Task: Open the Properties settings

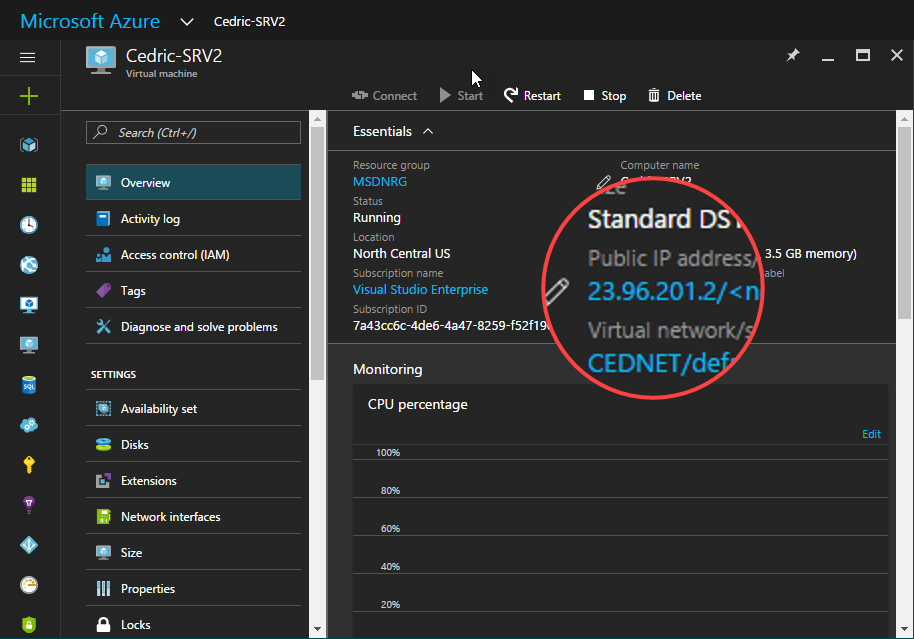Action: coord(194,588)
